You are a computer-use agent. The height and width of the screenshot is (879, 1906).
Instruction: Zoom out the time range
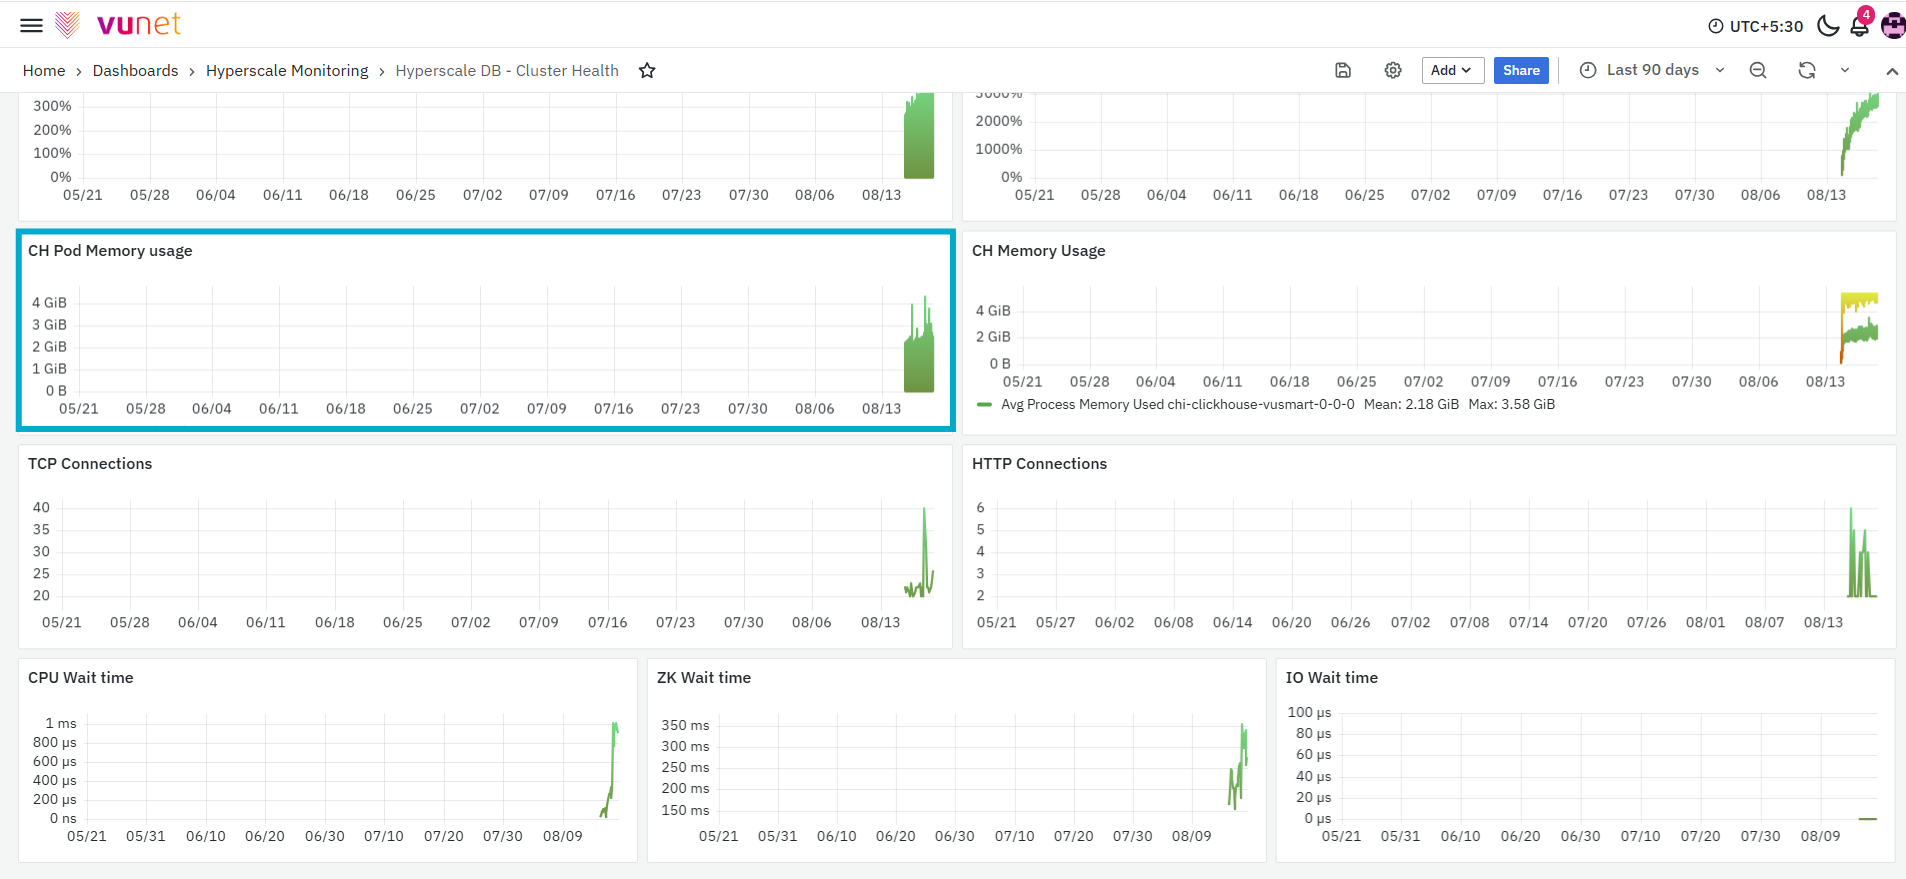point(1758,70)
